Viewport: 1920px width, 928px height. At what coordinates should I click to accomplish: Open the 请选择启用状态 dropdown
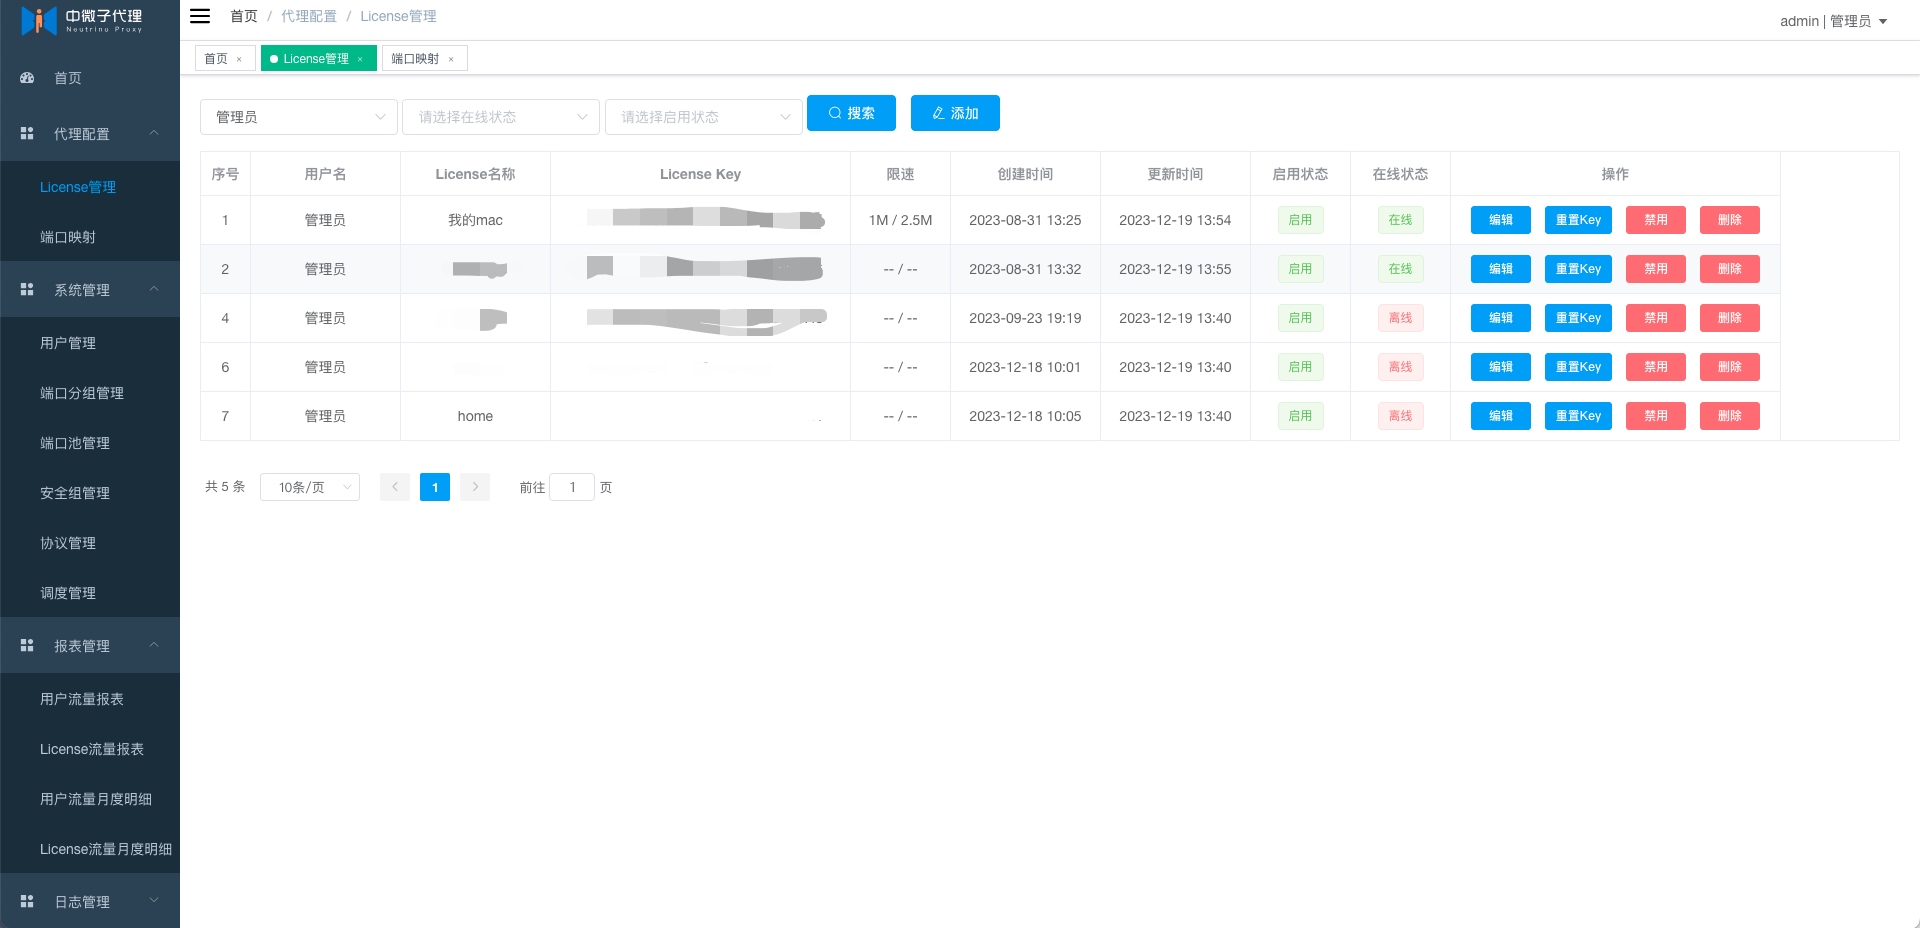coord(703,117)
